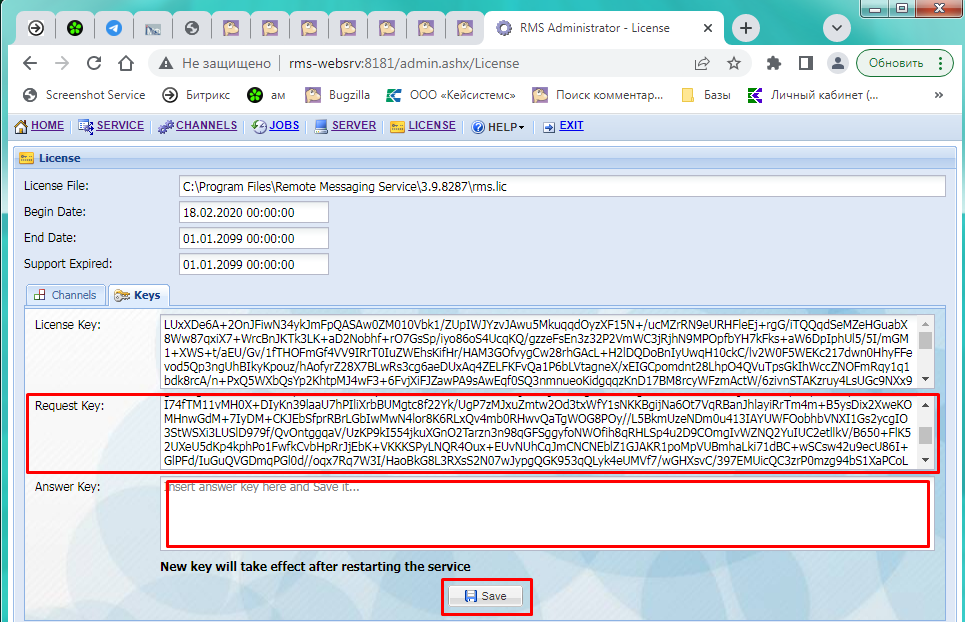Reload the page with the refresh icon
The image size is (965, 622).
(94, 63)
